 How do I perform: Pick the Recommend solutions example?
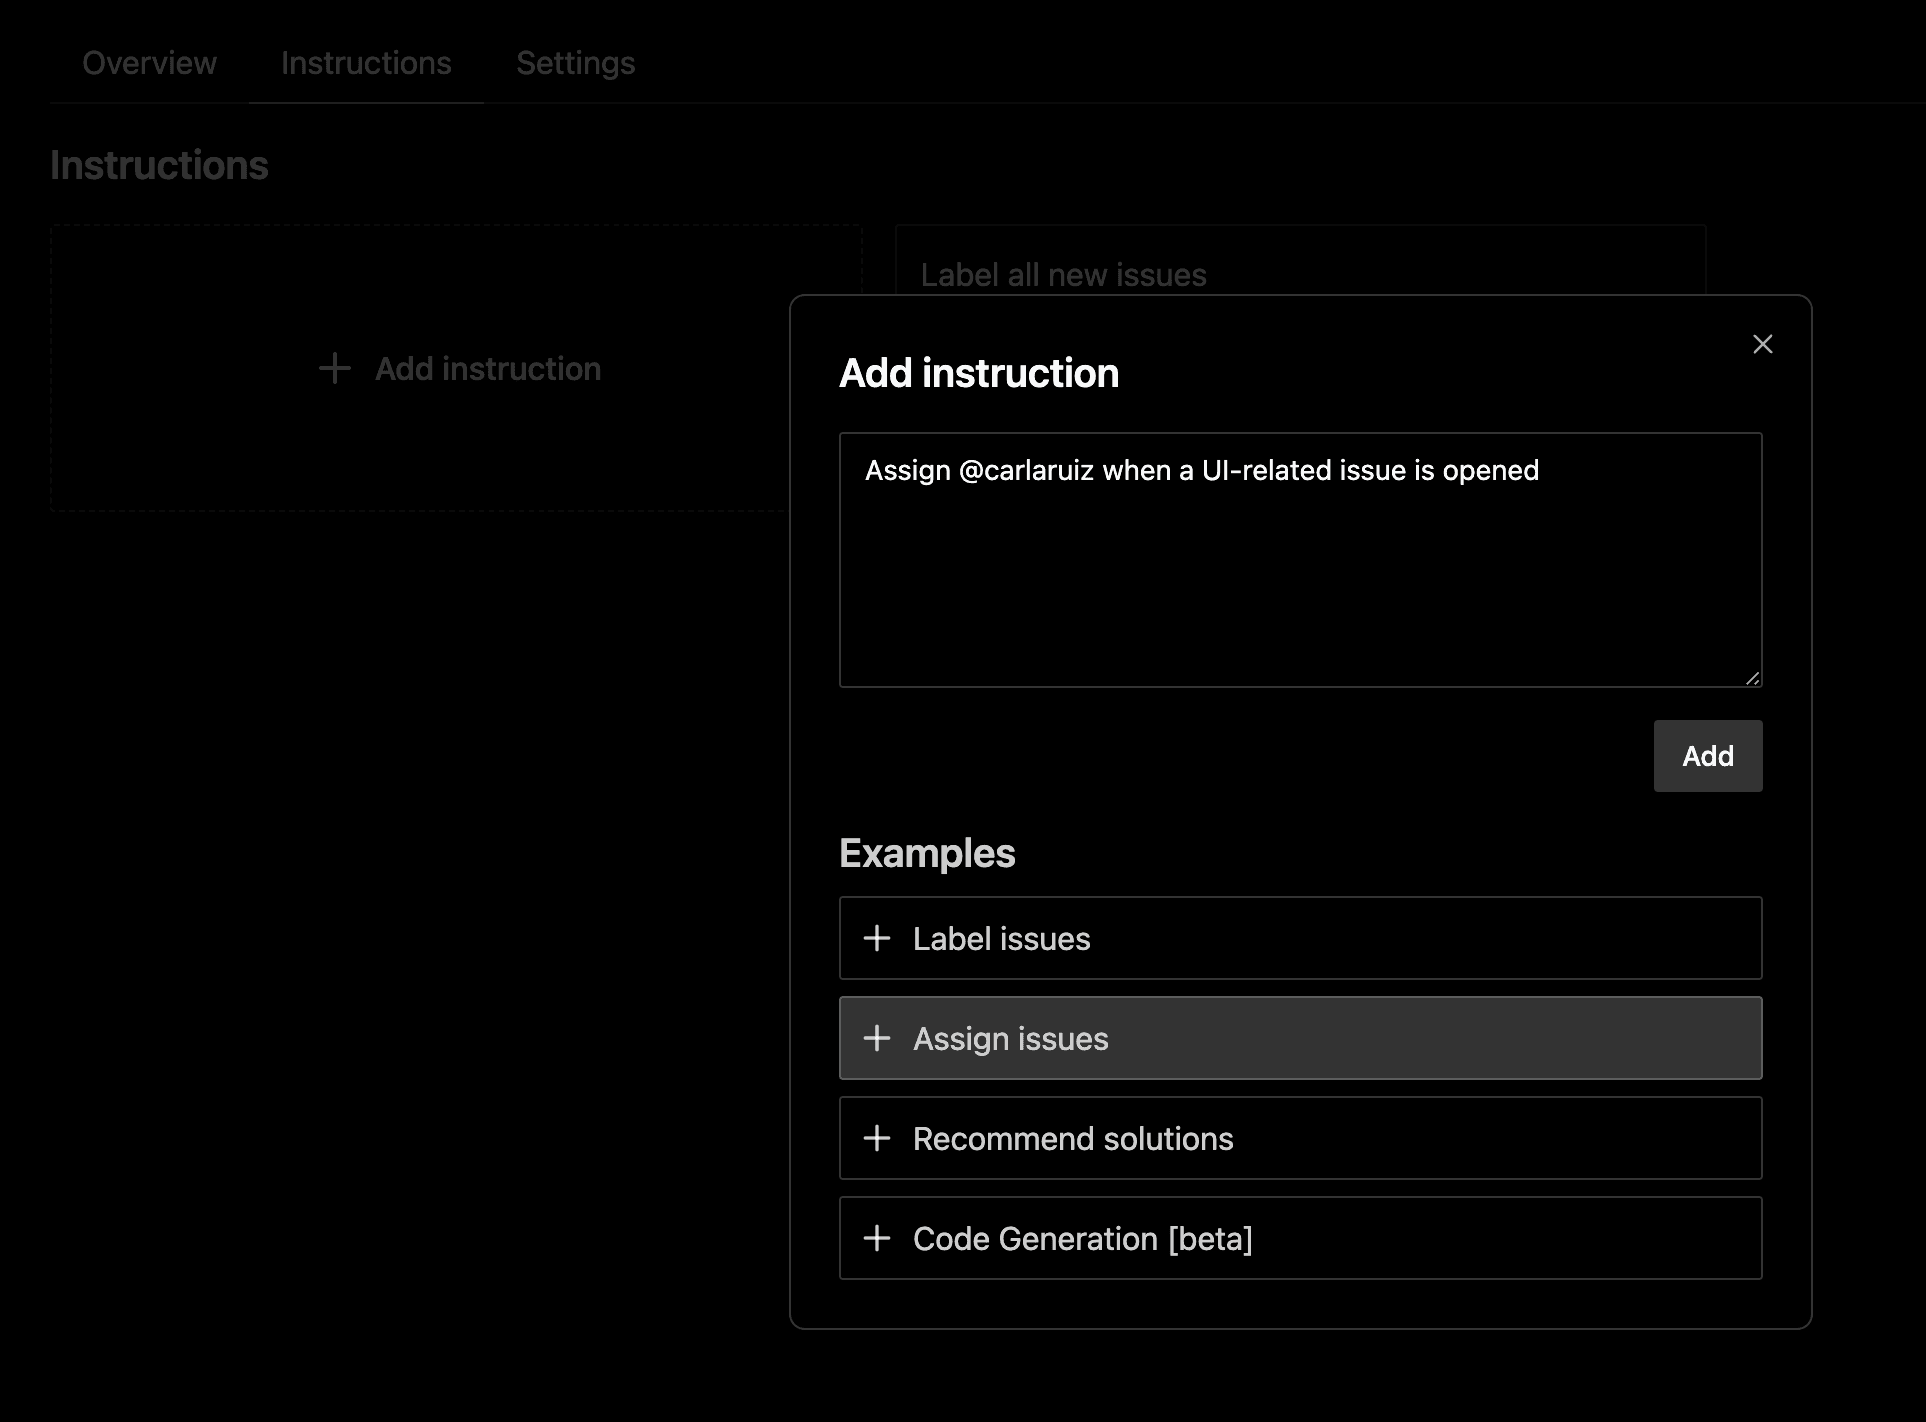click(1300, 1138)
